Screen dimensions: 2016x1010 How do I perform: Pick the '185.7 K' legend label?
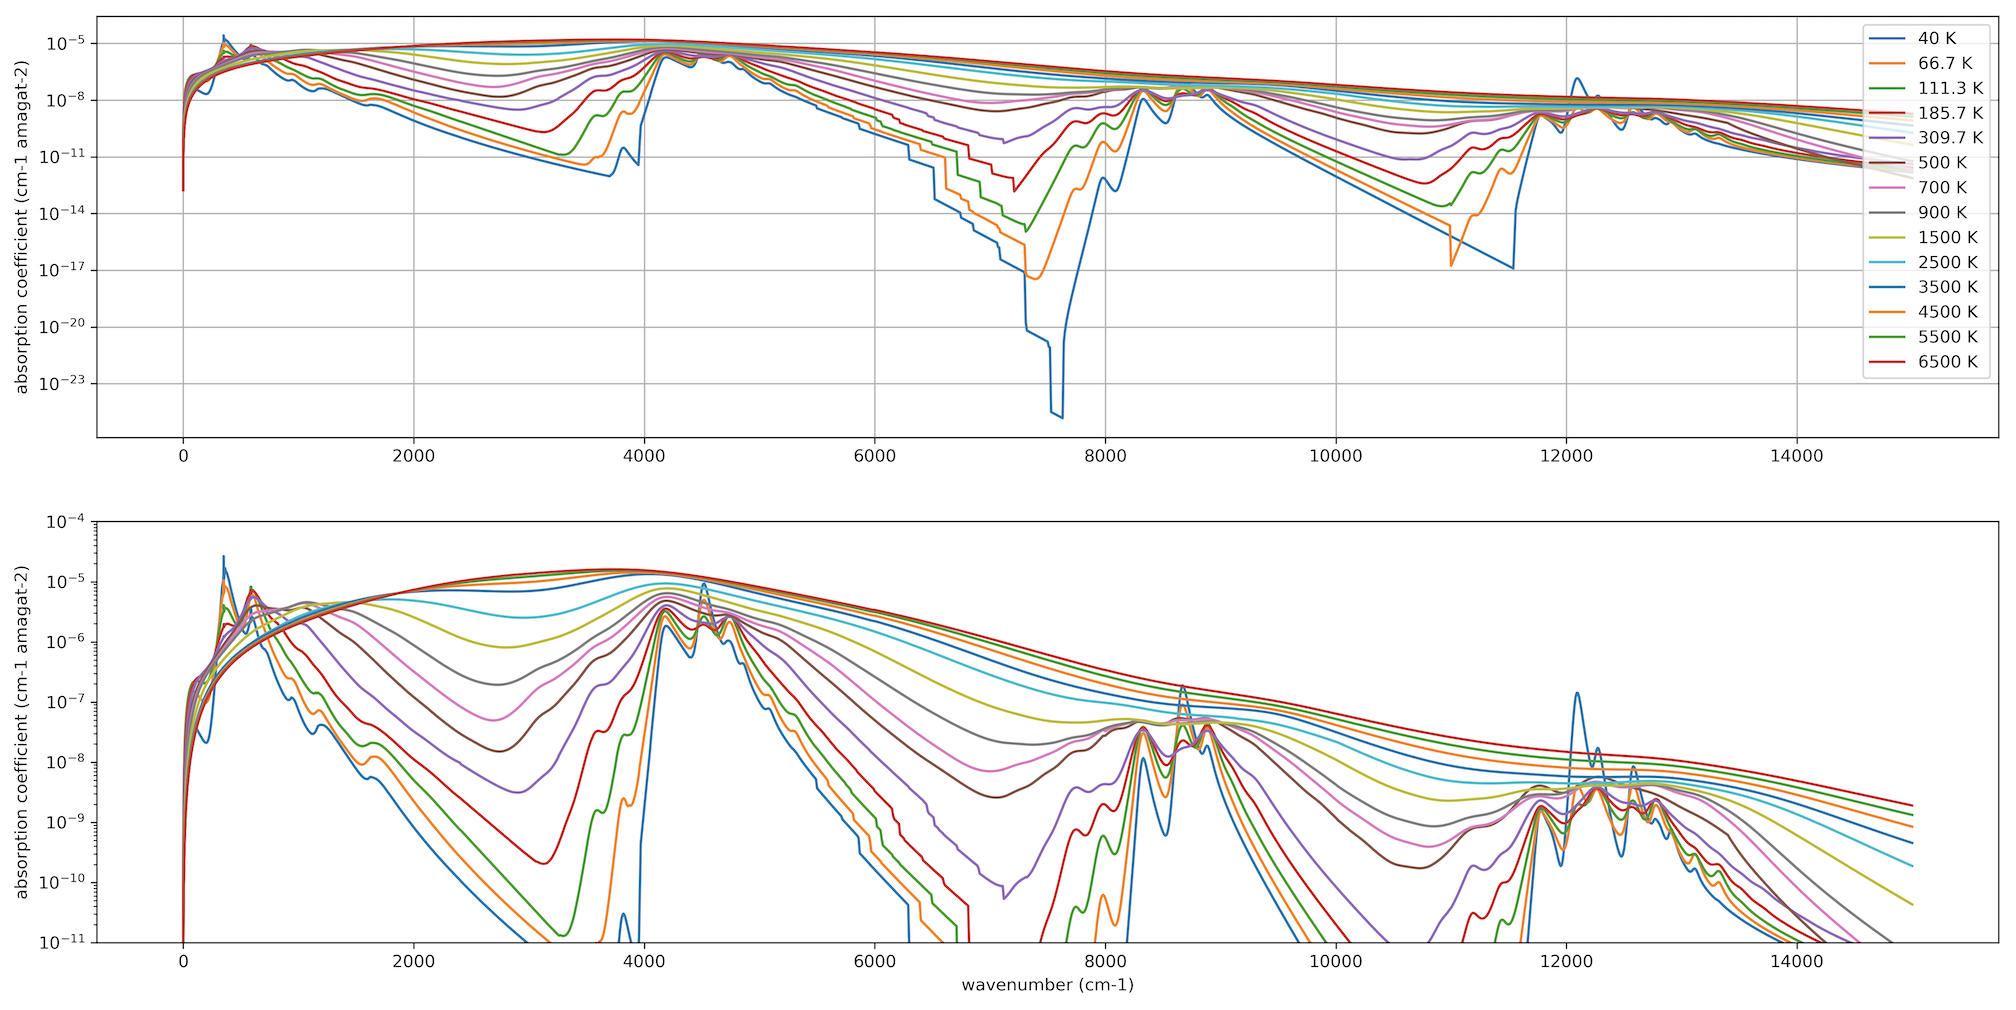tap(1950, 113)
